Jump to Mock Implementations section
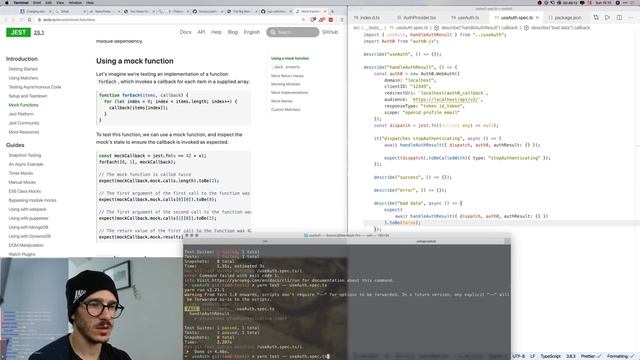Image resolution: width=640 pixels, height=360 pixels. (289, 93)
